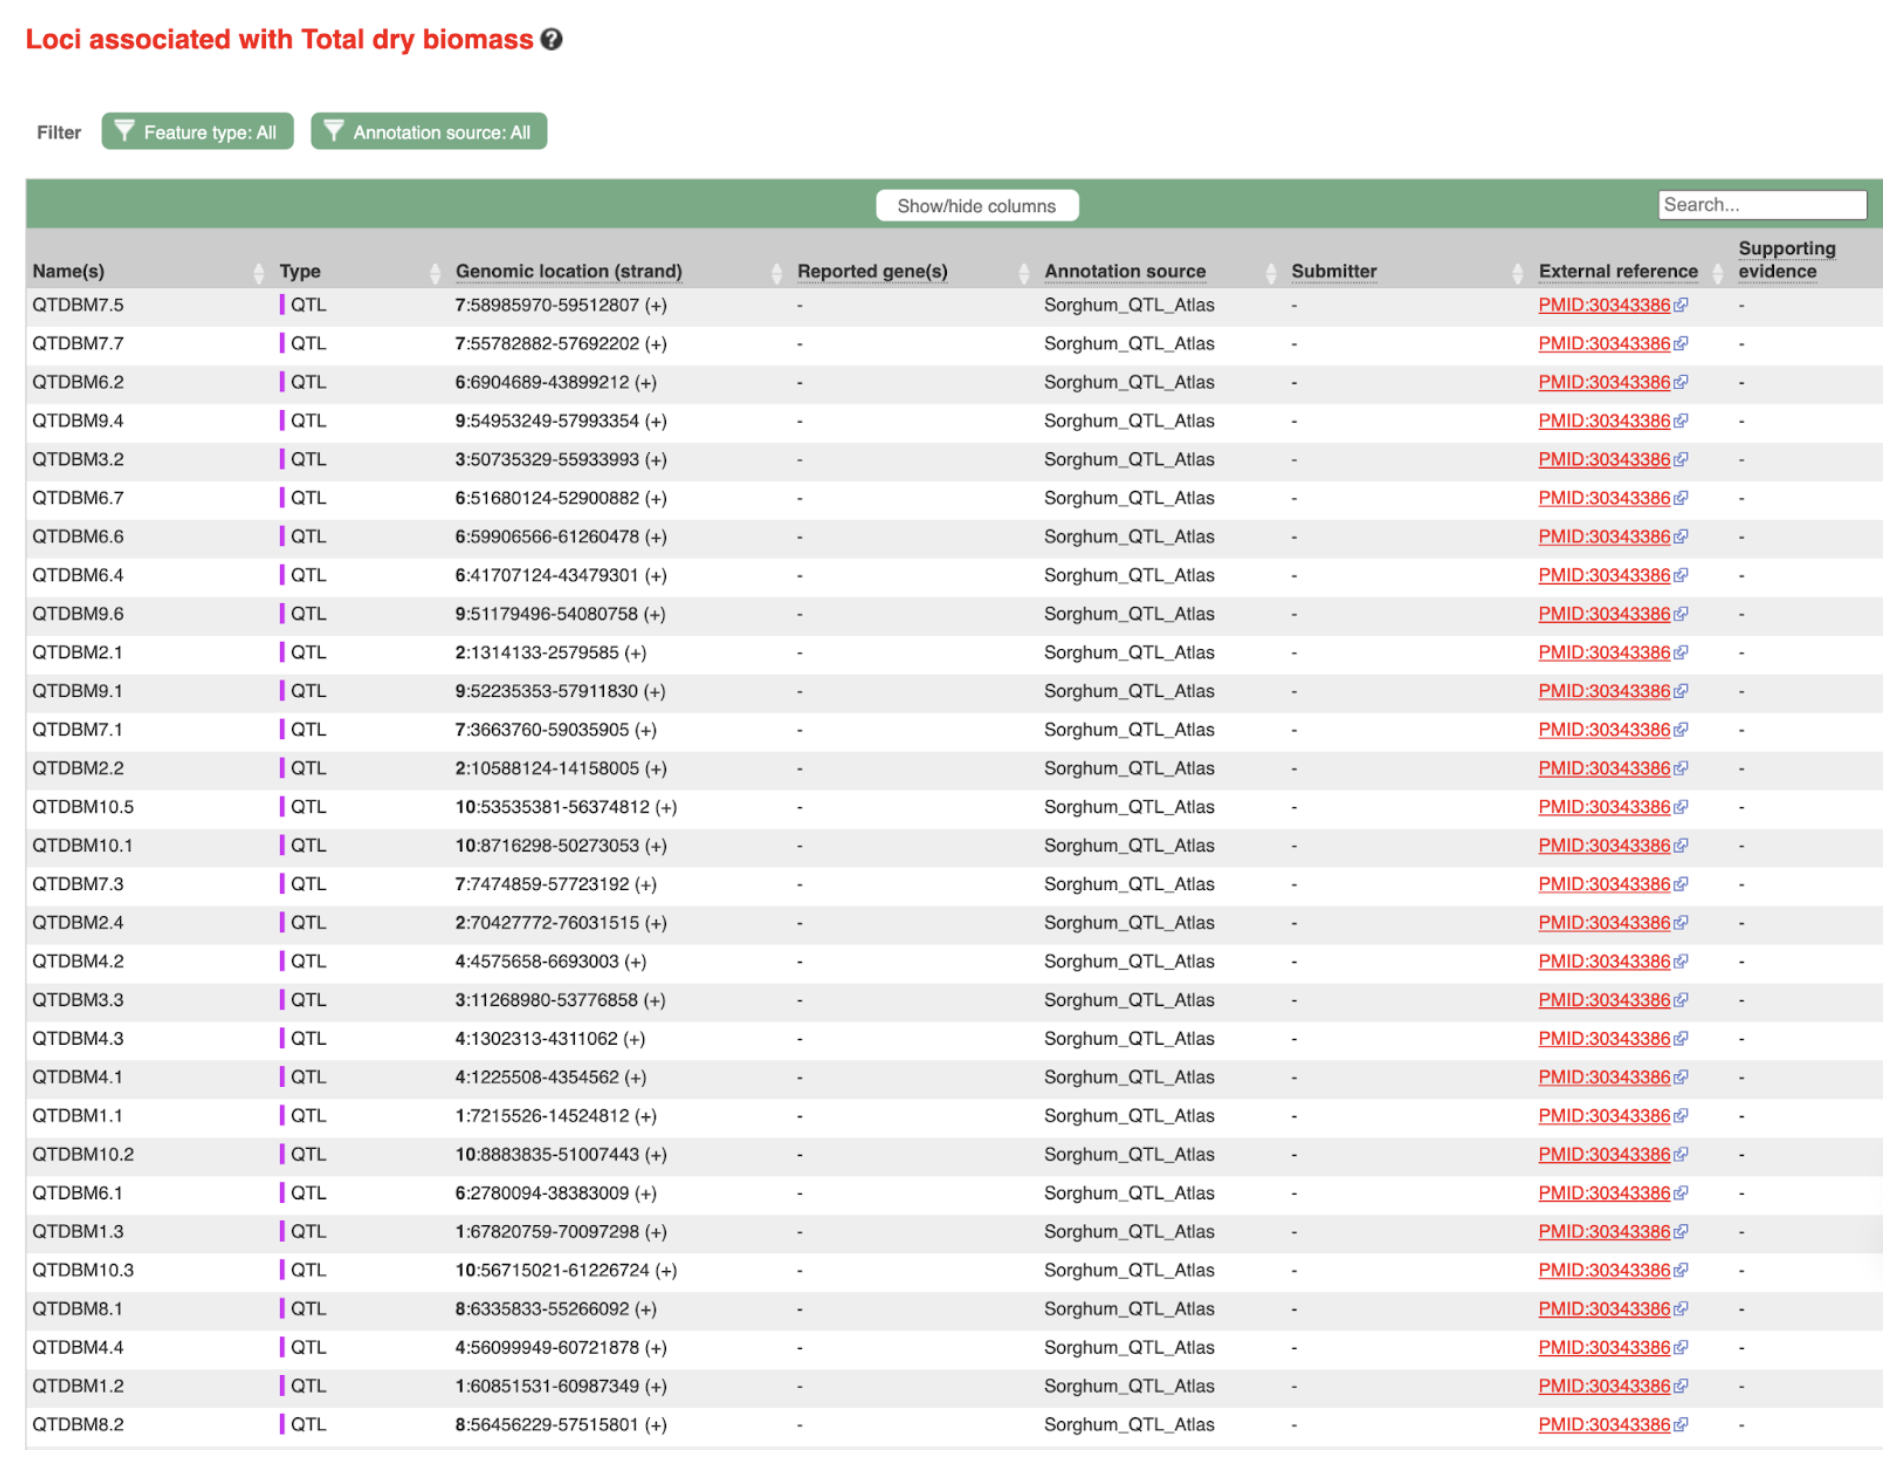
Task: Sort by Submitter column arrows
Action: click(1518, 272)
